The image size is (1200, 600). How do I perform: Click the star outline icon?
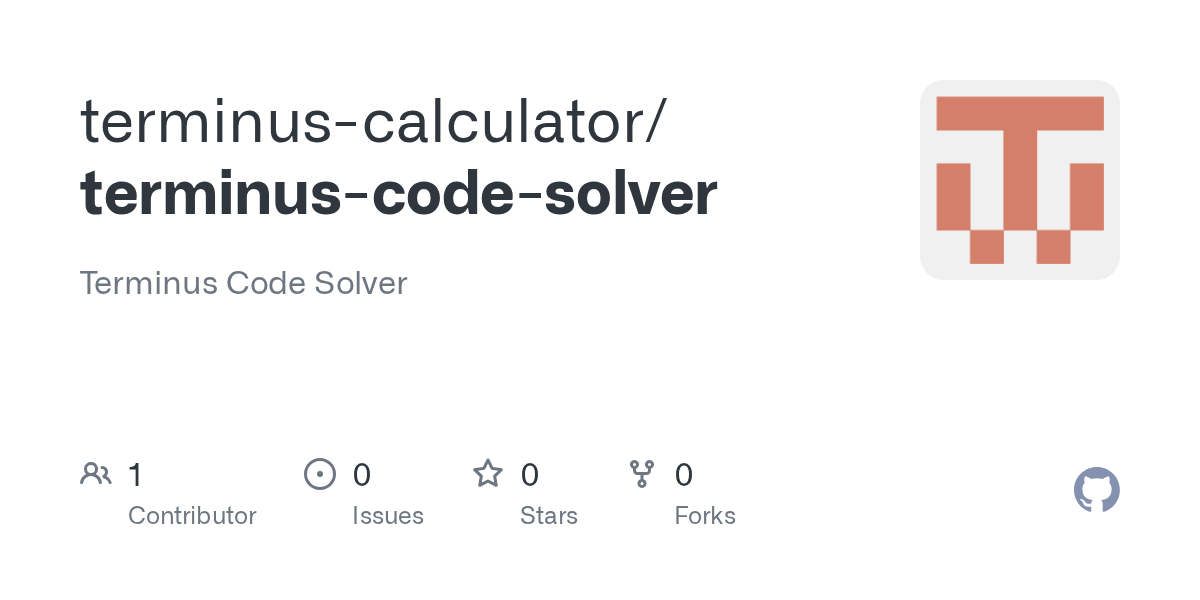(x=488, y=473)
